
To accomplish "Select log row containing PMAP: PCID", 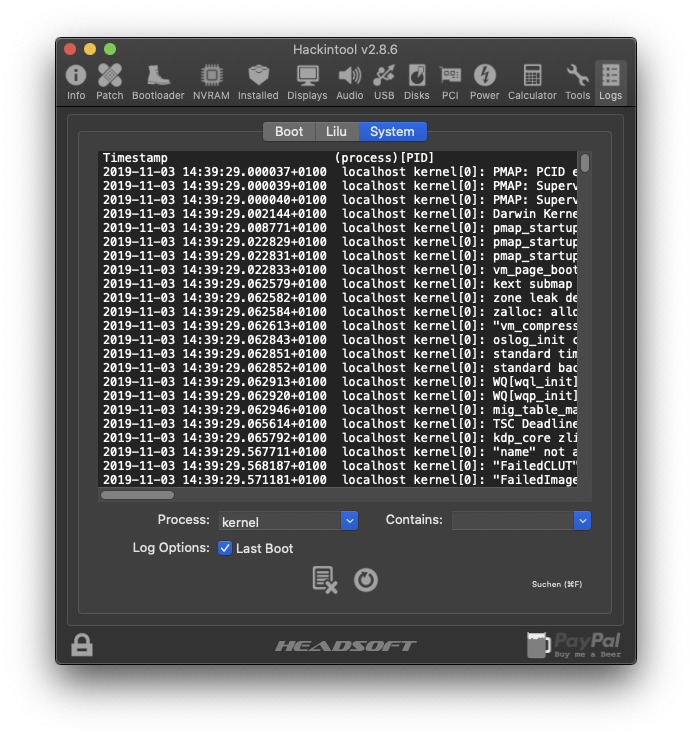I will (338, 172).
